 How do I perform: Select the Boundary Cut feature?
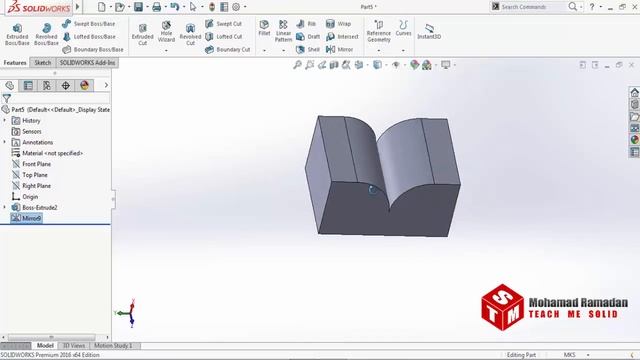tap(227, 49)
